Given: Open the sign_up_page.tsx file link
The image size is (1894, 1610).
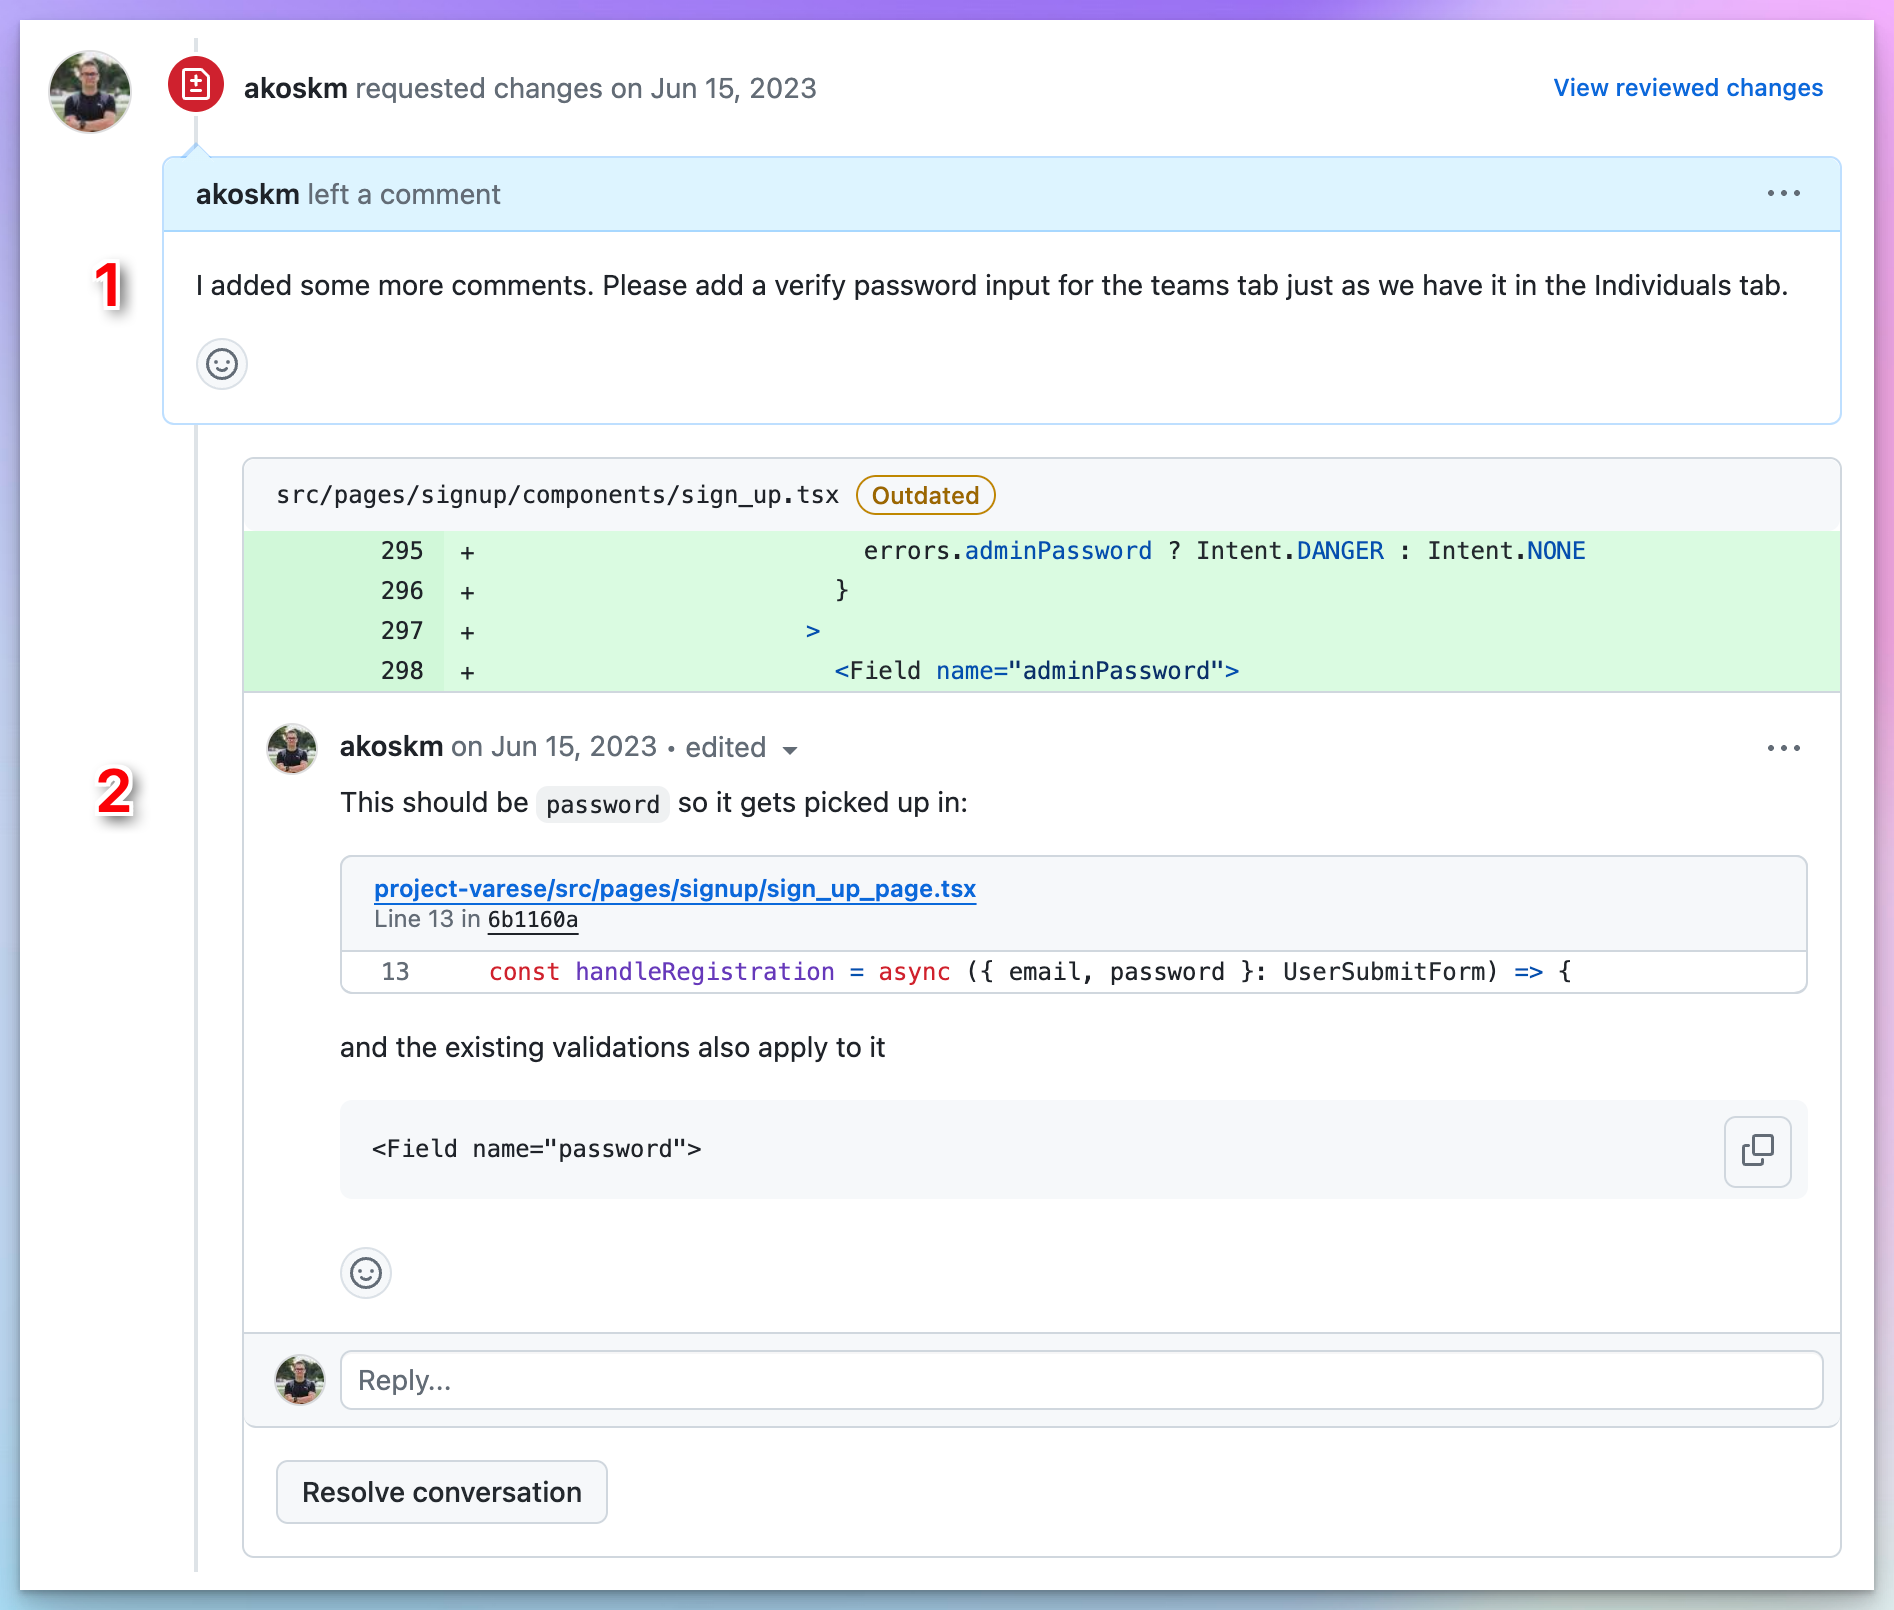Looking at the screenshot, I should click(675, 888).
